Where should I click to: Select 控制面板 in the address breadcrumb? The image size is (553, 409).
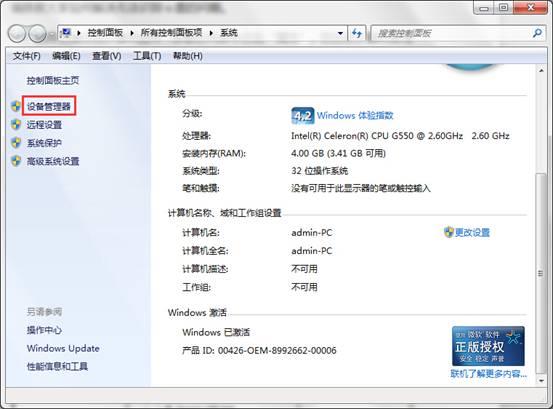105,33
